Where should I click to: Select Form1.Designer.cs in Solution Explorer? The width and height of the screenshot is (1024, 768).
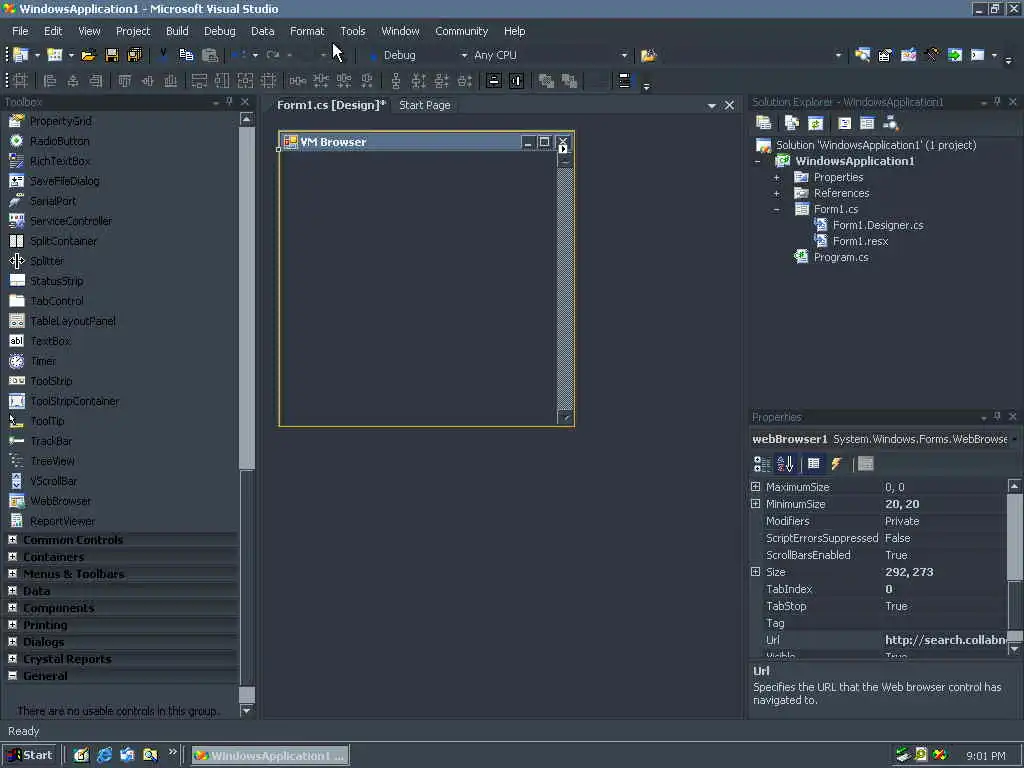(878, 225)
